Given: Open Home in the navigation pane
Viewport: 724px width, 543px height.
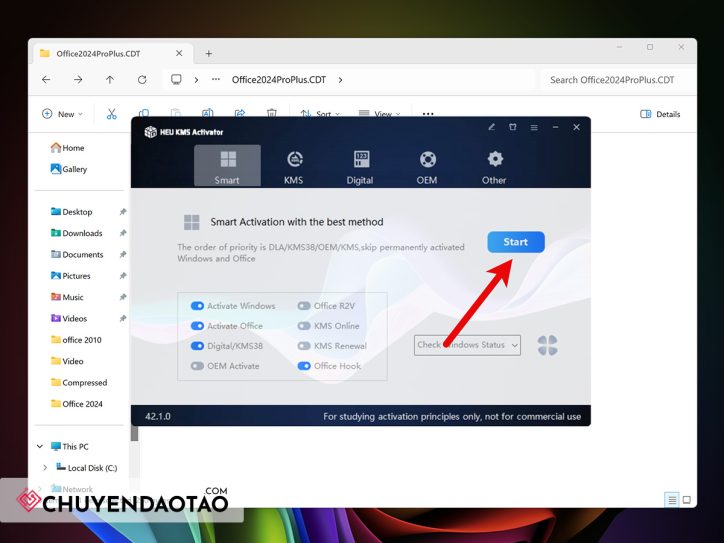Looking at the screenshot, I should coord(67,148).
